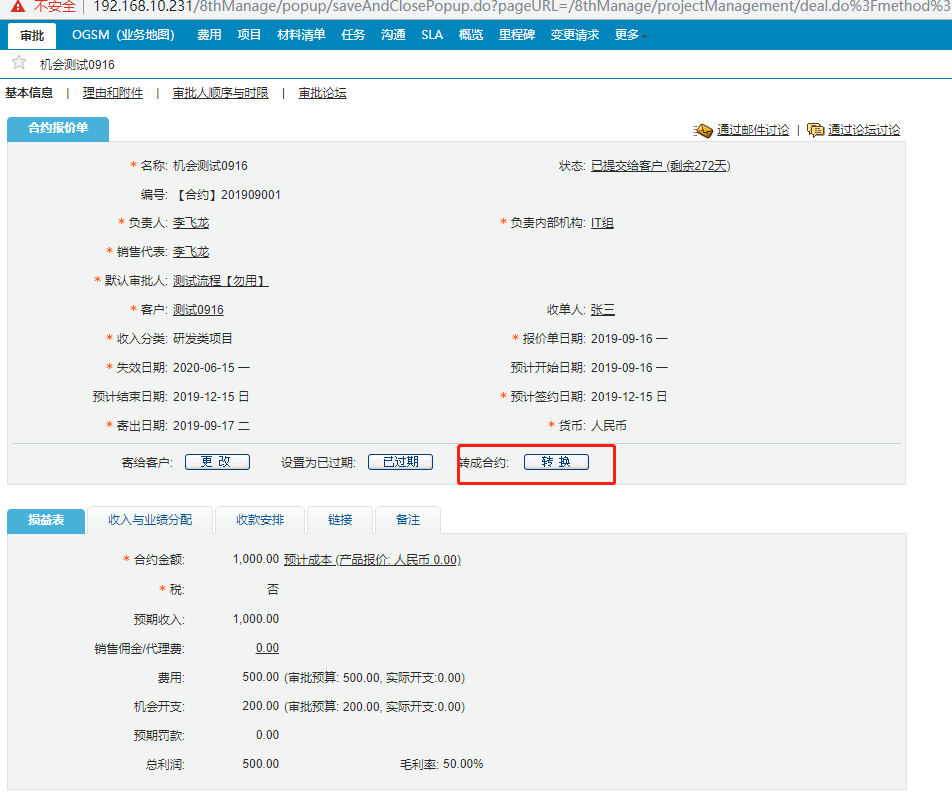Open 销售代表 link 李飞龙

(x=191, y=251)
